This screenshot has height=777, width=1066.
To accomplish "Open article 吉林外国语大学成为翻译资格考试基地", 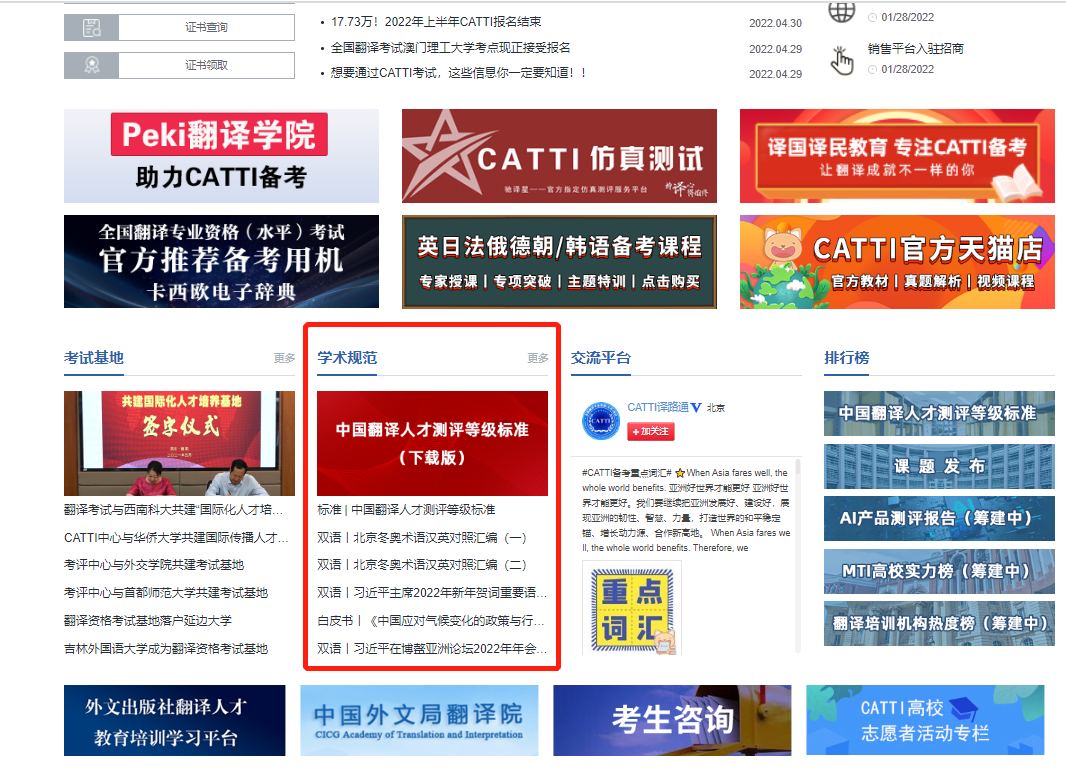I will click(x=166, y=649).
